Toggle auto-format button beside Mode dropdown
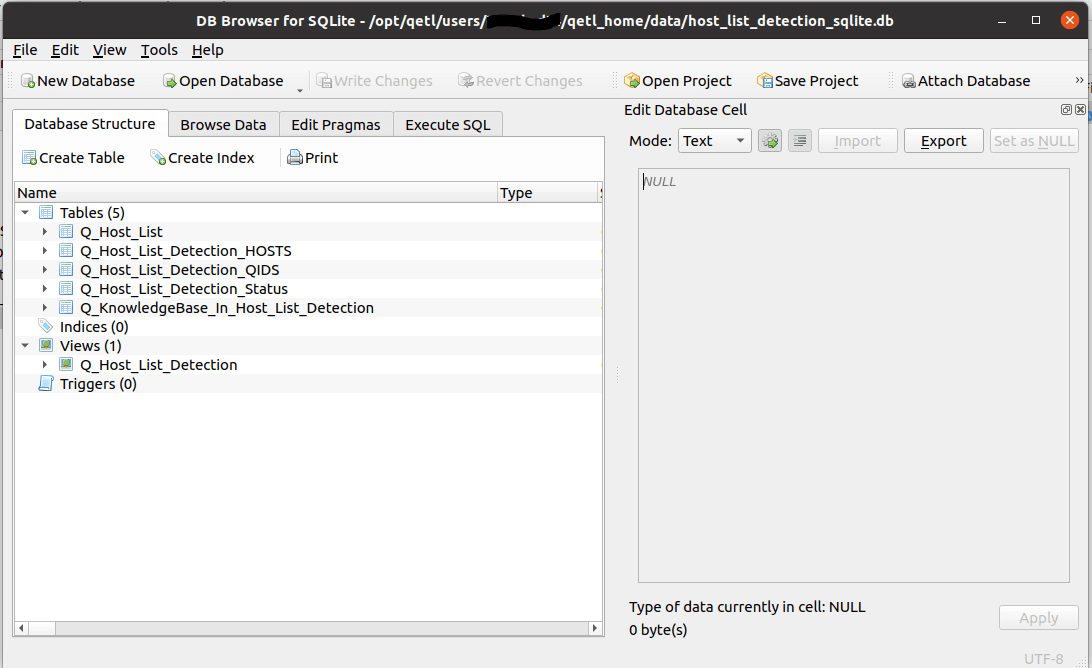Viewport: 1092px width, 668px height. point(770,141)
